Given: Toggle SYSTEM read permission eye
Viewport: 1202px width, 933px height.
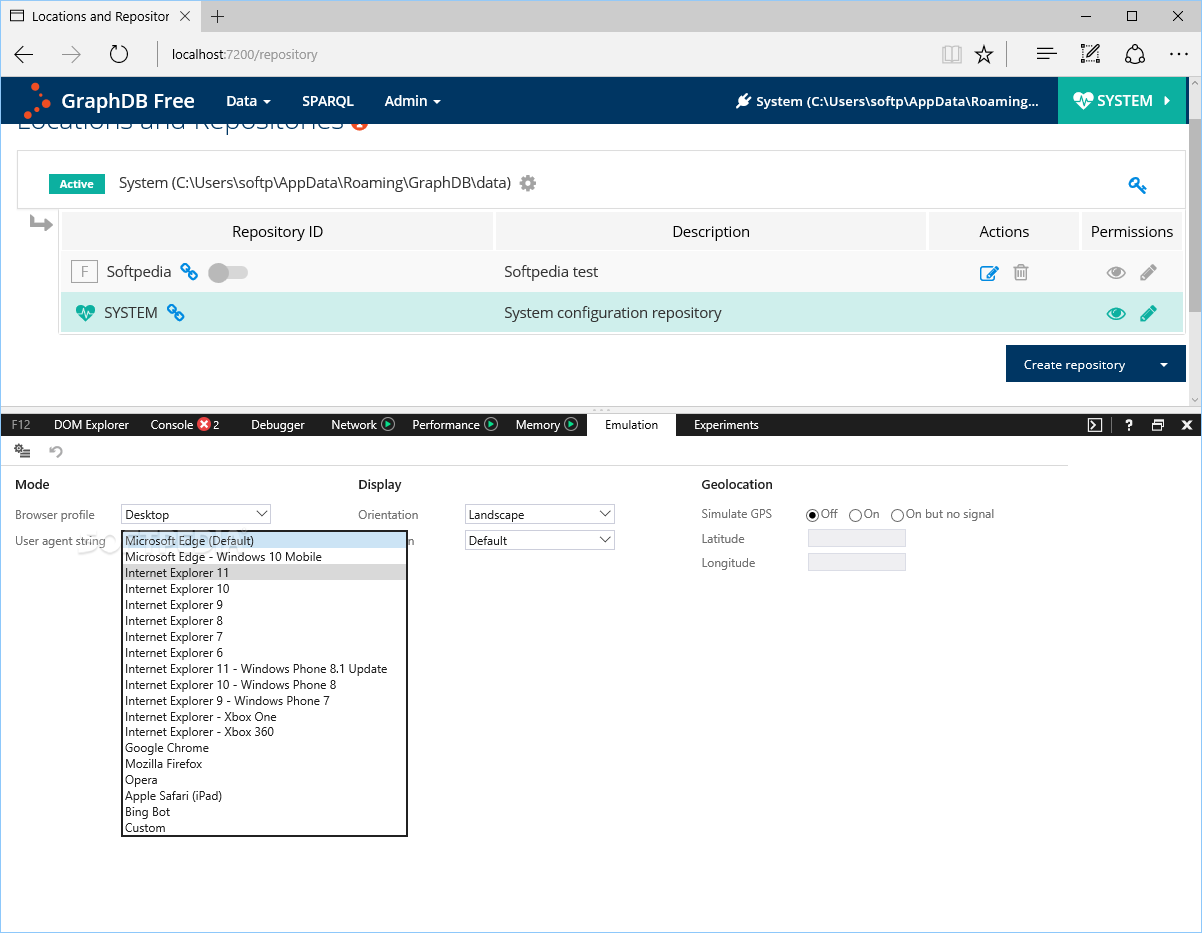Looking at the screenshot, I should [1116, 313].
